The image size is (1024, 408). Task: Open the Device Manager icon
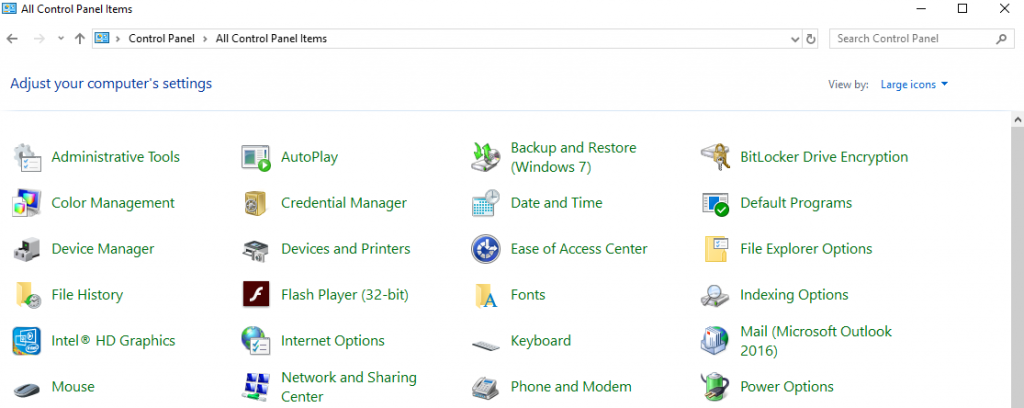[x=27, y=249]
